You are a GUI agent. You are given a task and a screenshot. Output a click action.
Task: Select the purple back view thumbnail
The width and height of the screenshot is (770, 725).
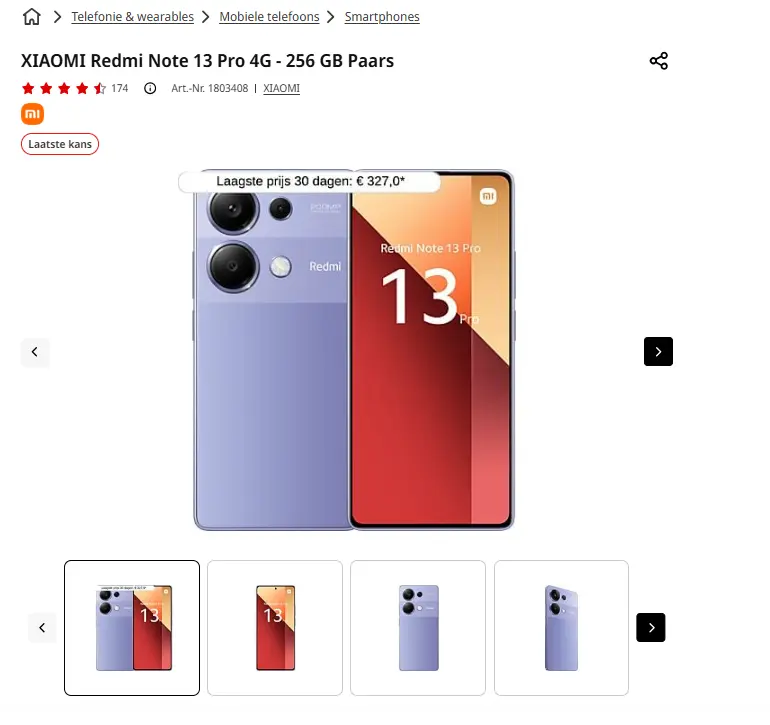(x=418, y=628)
